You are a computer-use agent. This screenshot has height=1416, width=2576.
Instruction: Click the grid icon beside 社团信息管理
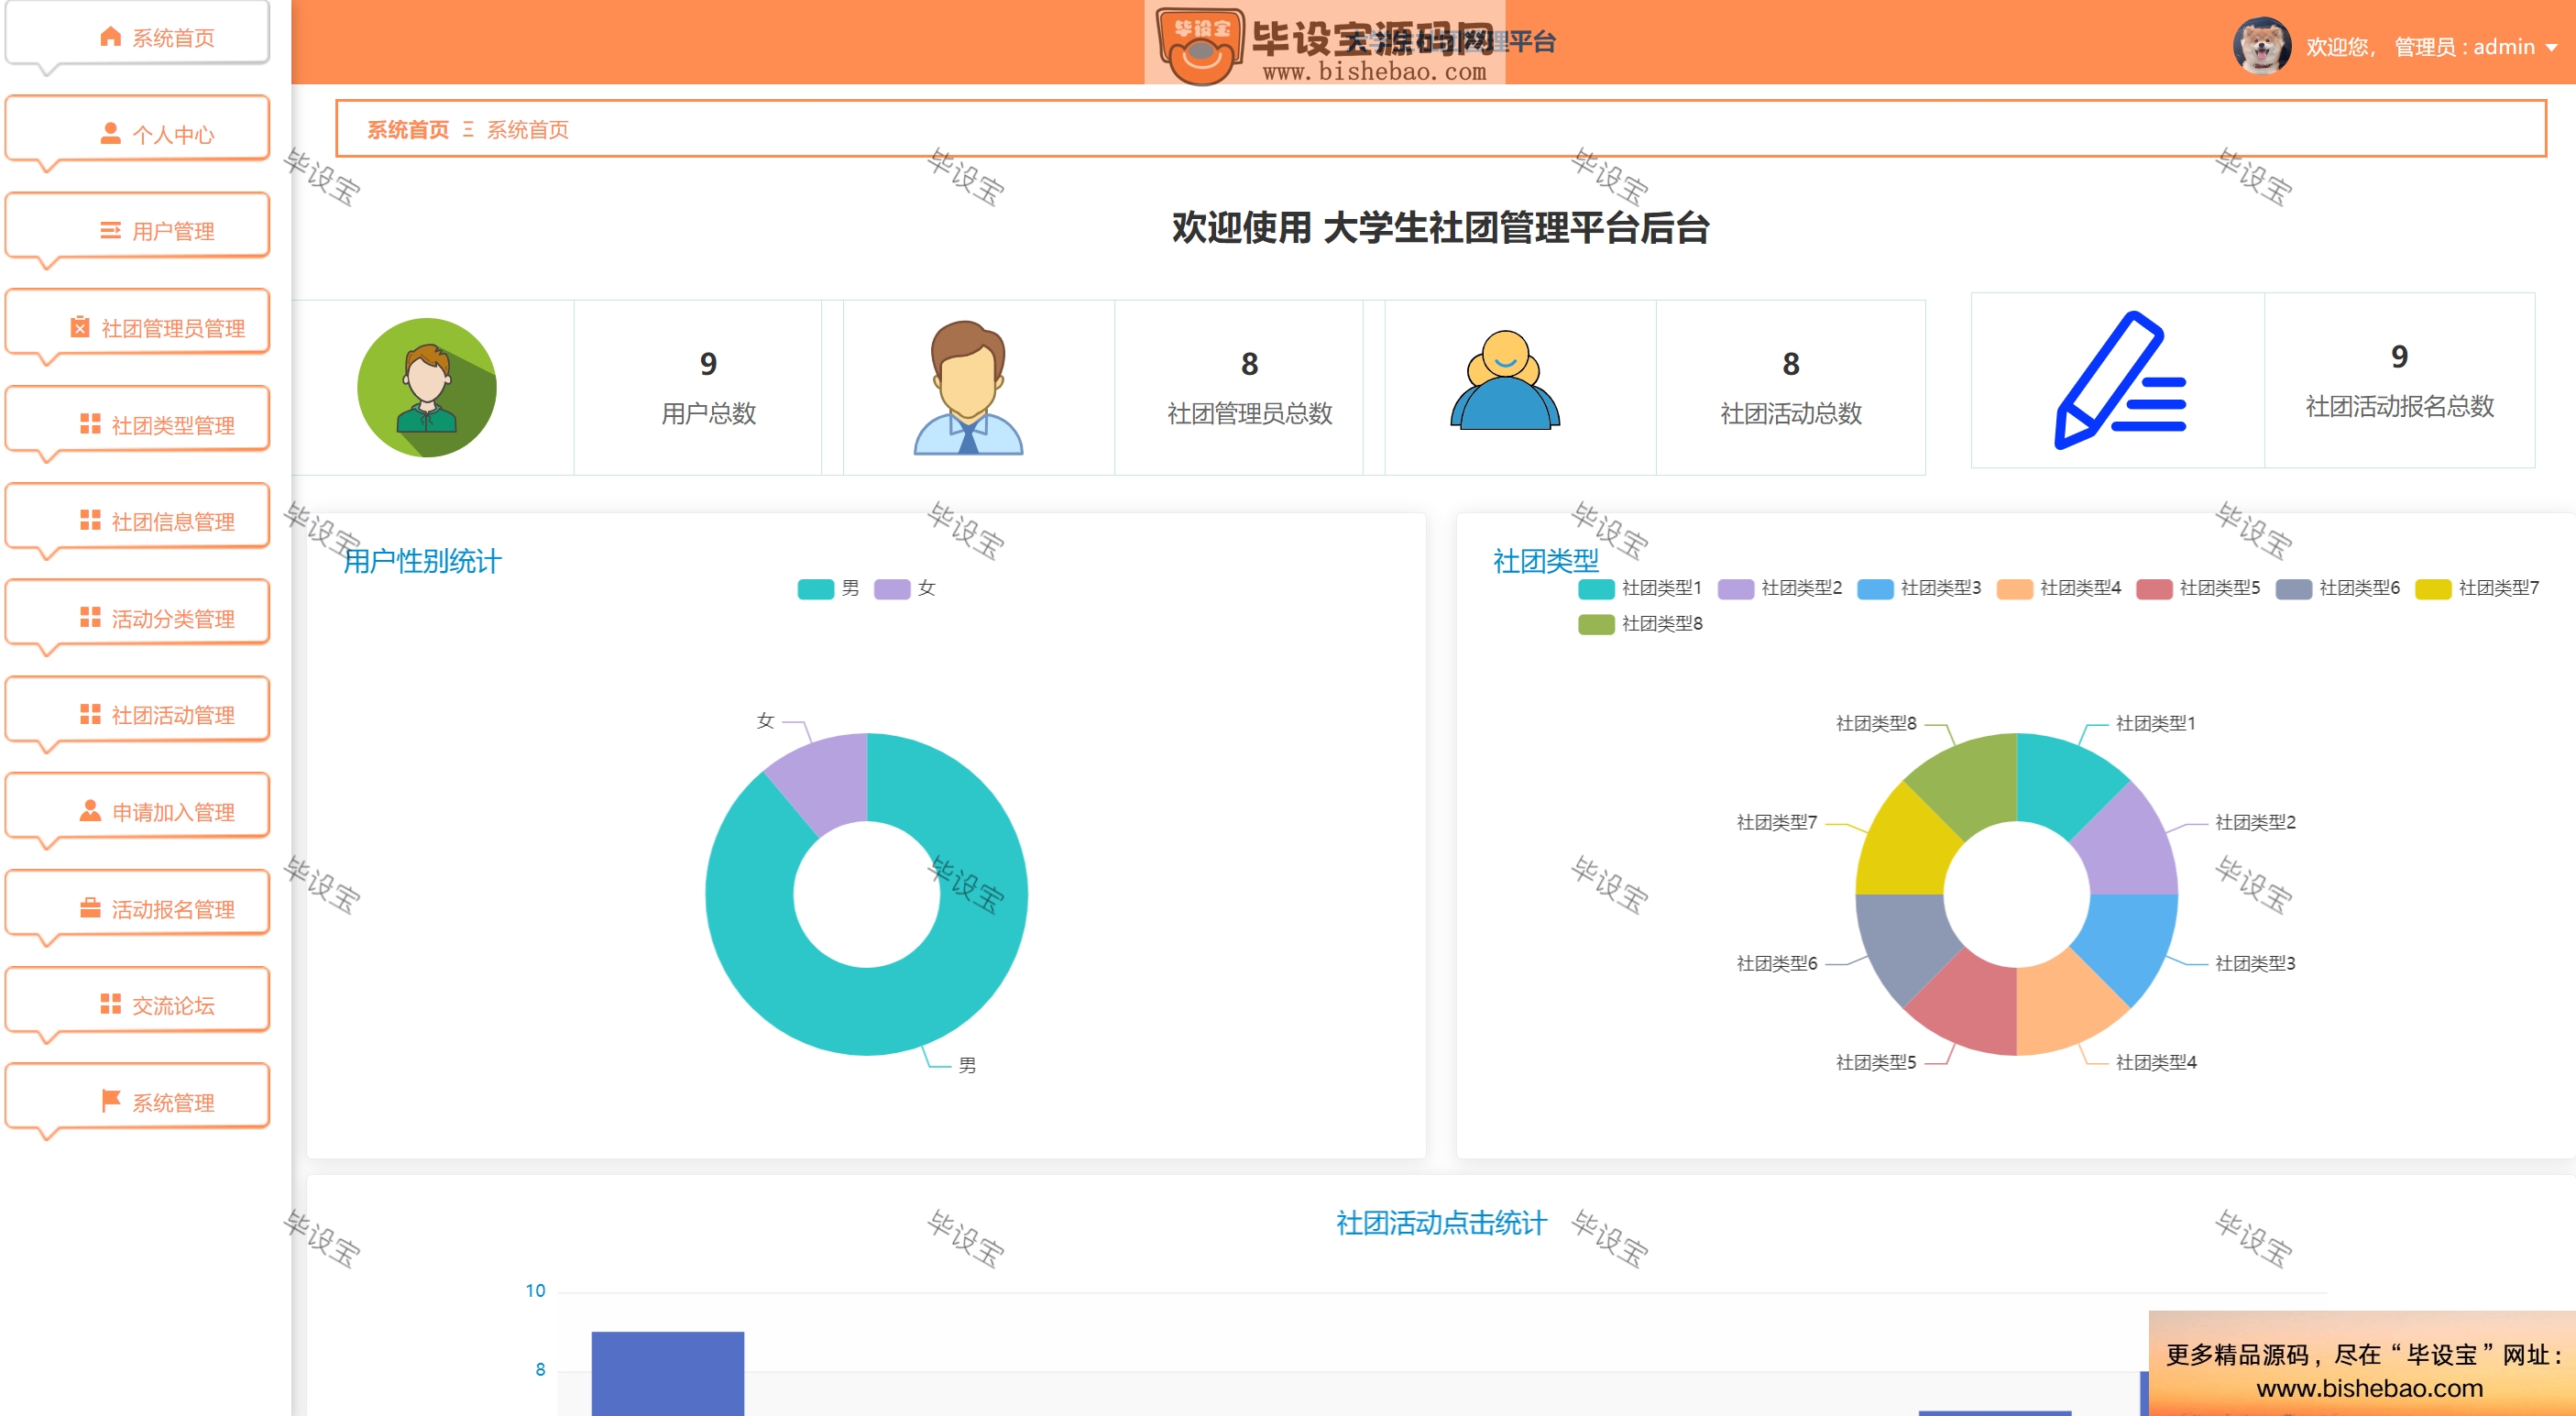coord(90,521)
